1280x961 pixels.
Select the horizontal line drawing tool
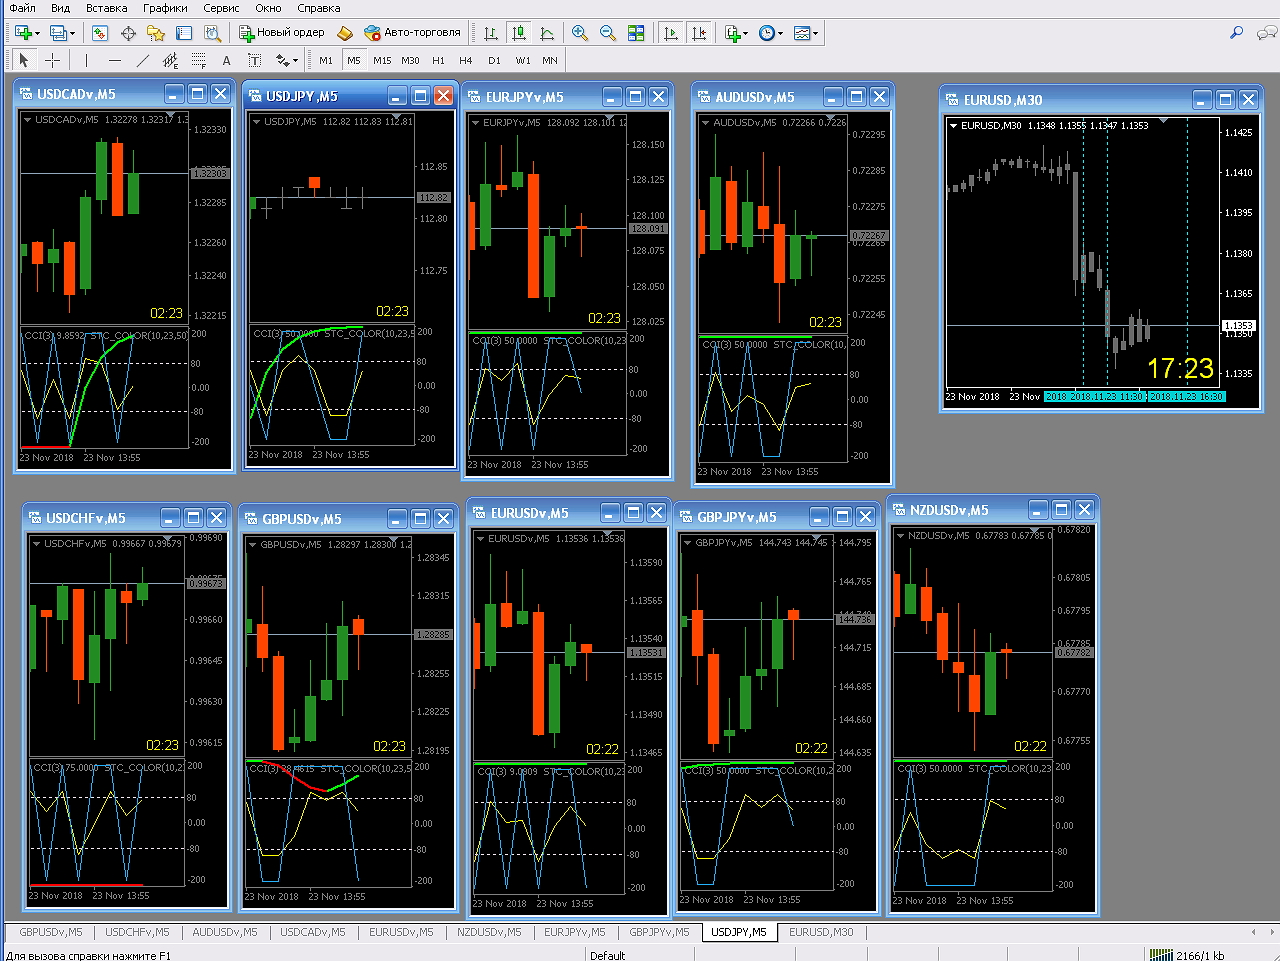click(114, 60)
